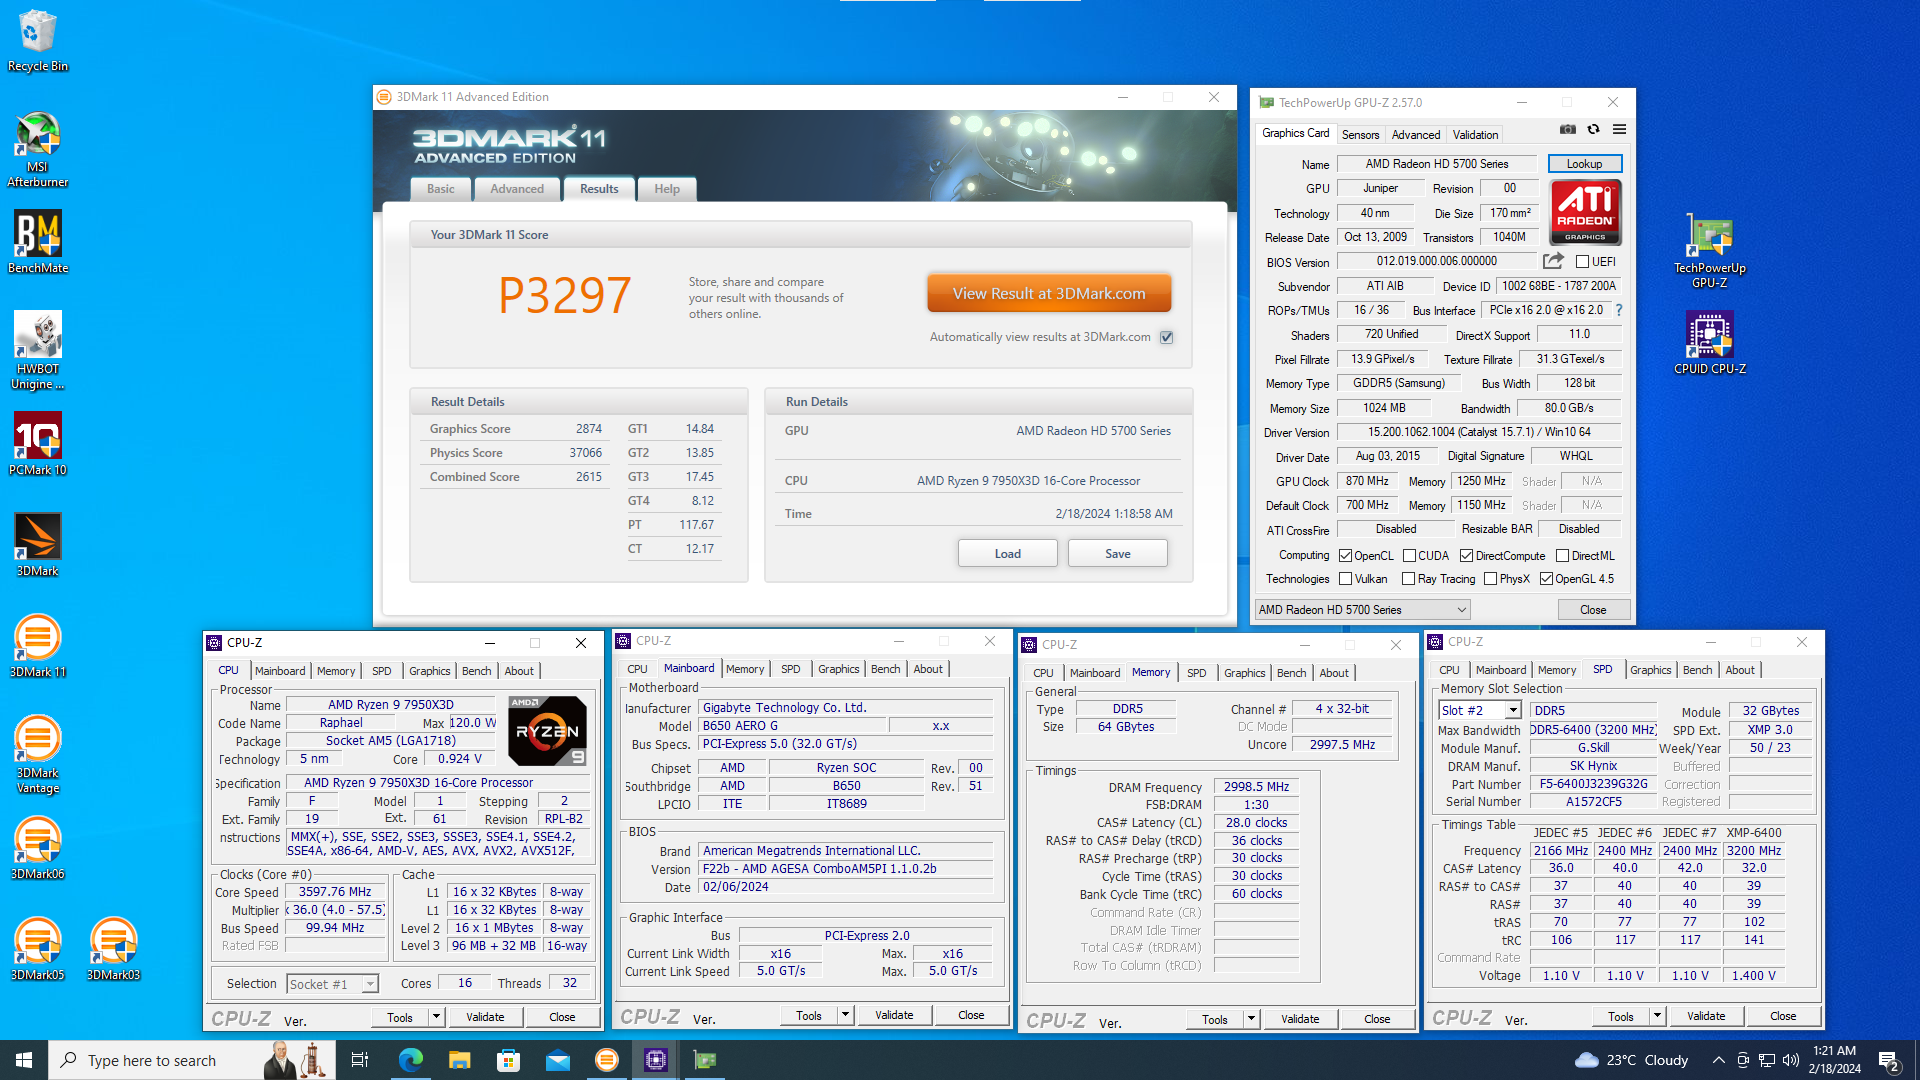This screenshot has height=1080, width=1920.
Task: Open the BenchMate desktop shortcut
Action: coord(38,242)
